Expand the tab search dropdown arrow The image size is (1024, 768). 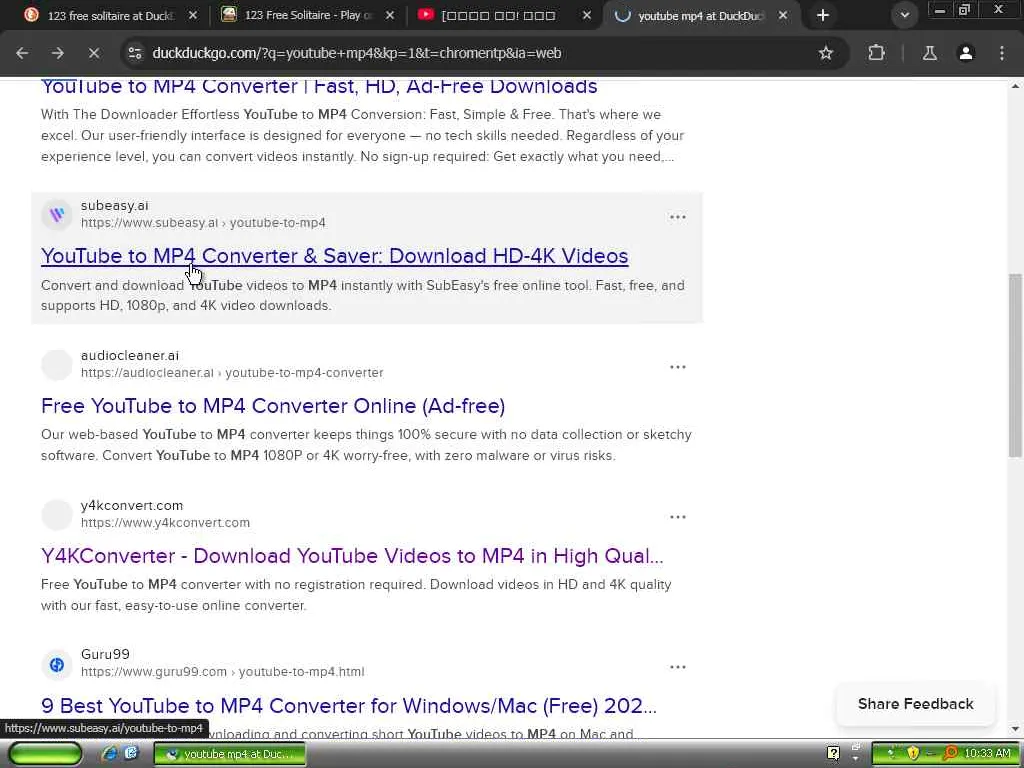point(904,15)
